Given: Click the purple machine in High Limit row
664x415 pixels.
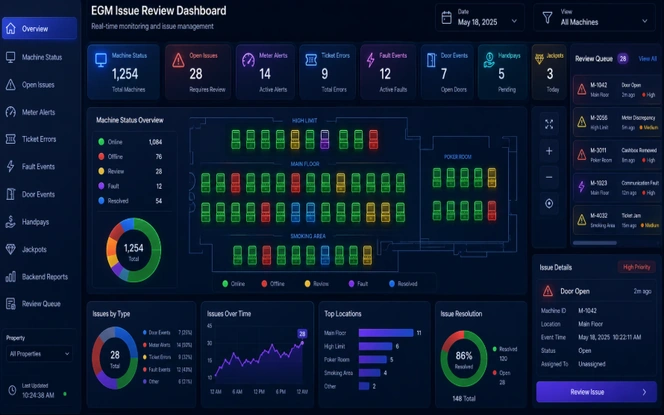Looking at the screenshot, I should [325, 139].
